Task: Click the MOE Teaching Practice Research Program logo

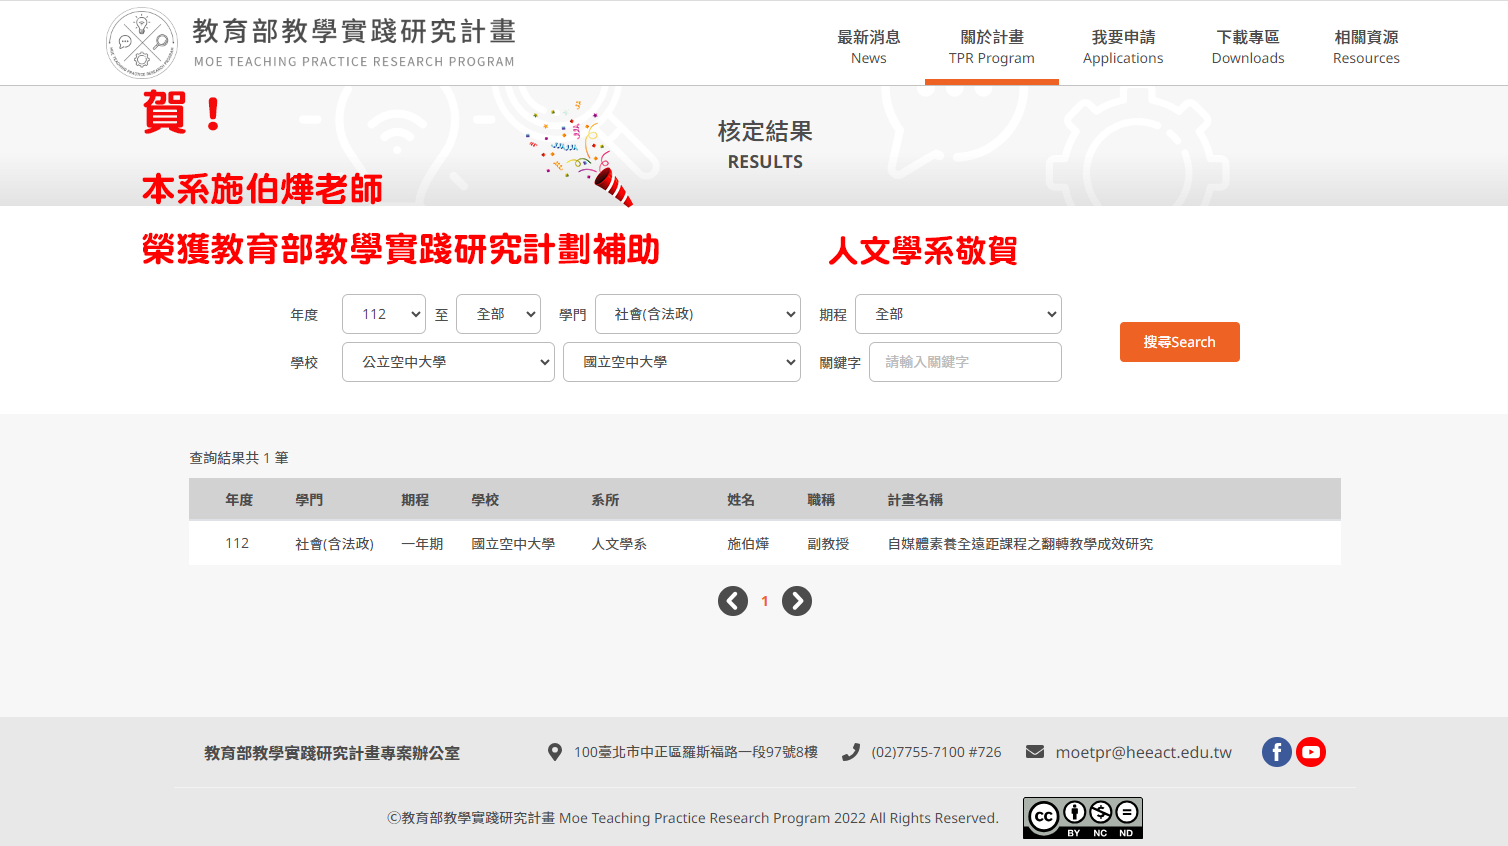Action: coord(142,43)
